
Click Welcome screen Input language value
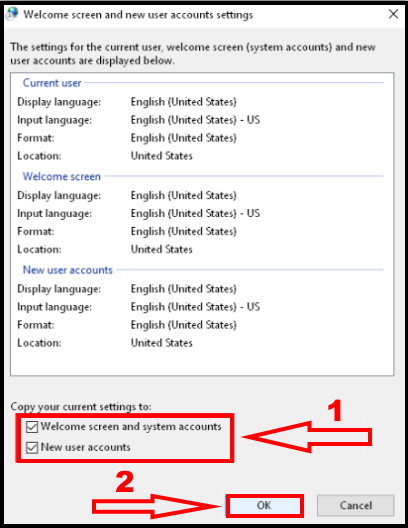pyautogui.click(x=195, y=213)
